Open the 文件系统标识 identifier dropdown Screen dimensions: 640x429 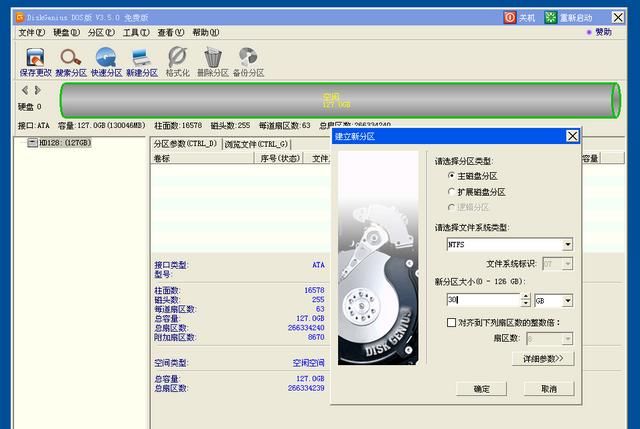click(567, 264)
